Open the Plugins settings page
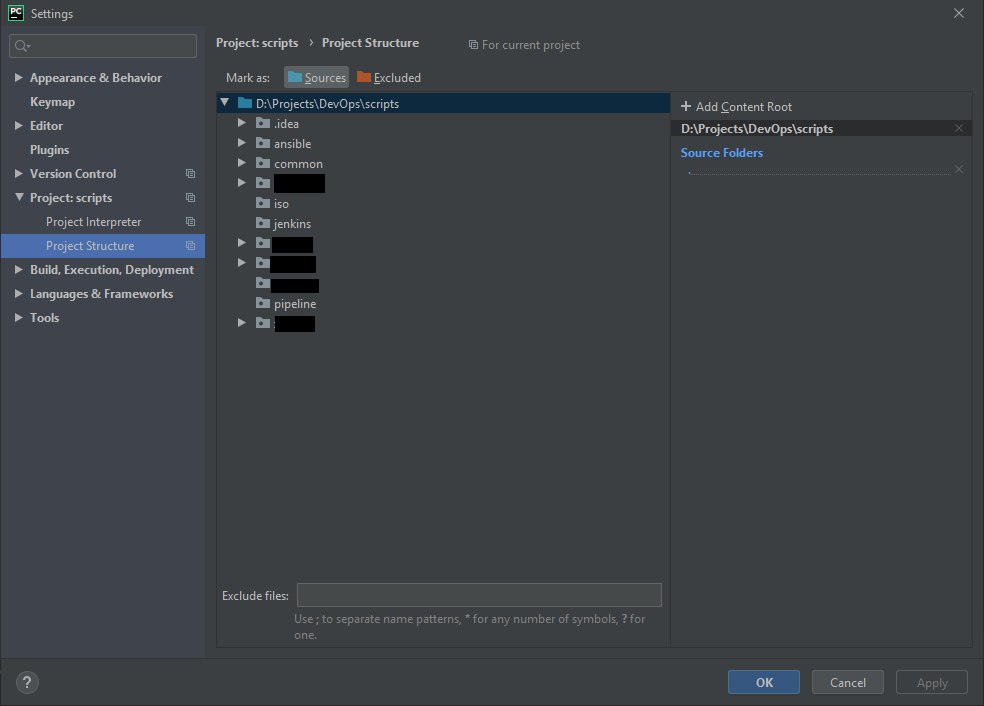 (x=50, y=149)
